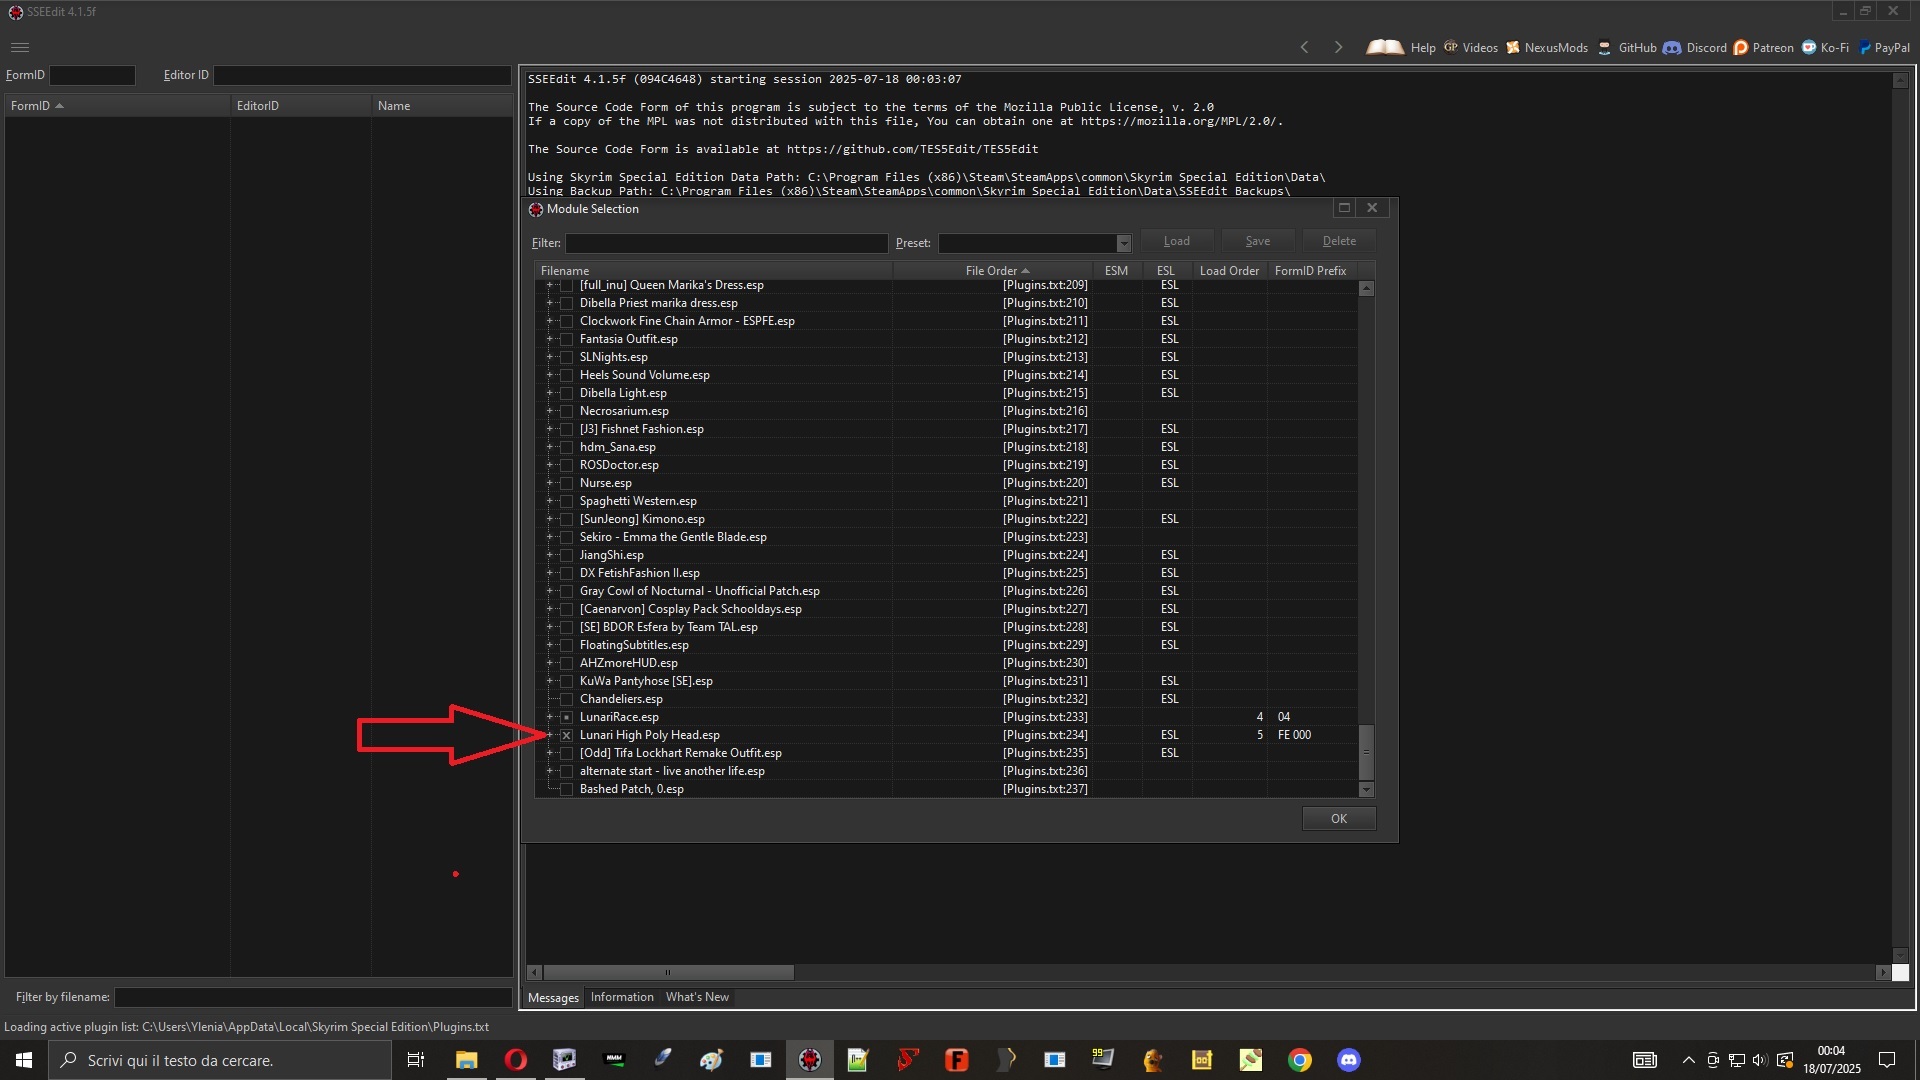Navigate forward with the right arrow
The height and width of the screenshot is (1080, 1920).
(1338, 47)
